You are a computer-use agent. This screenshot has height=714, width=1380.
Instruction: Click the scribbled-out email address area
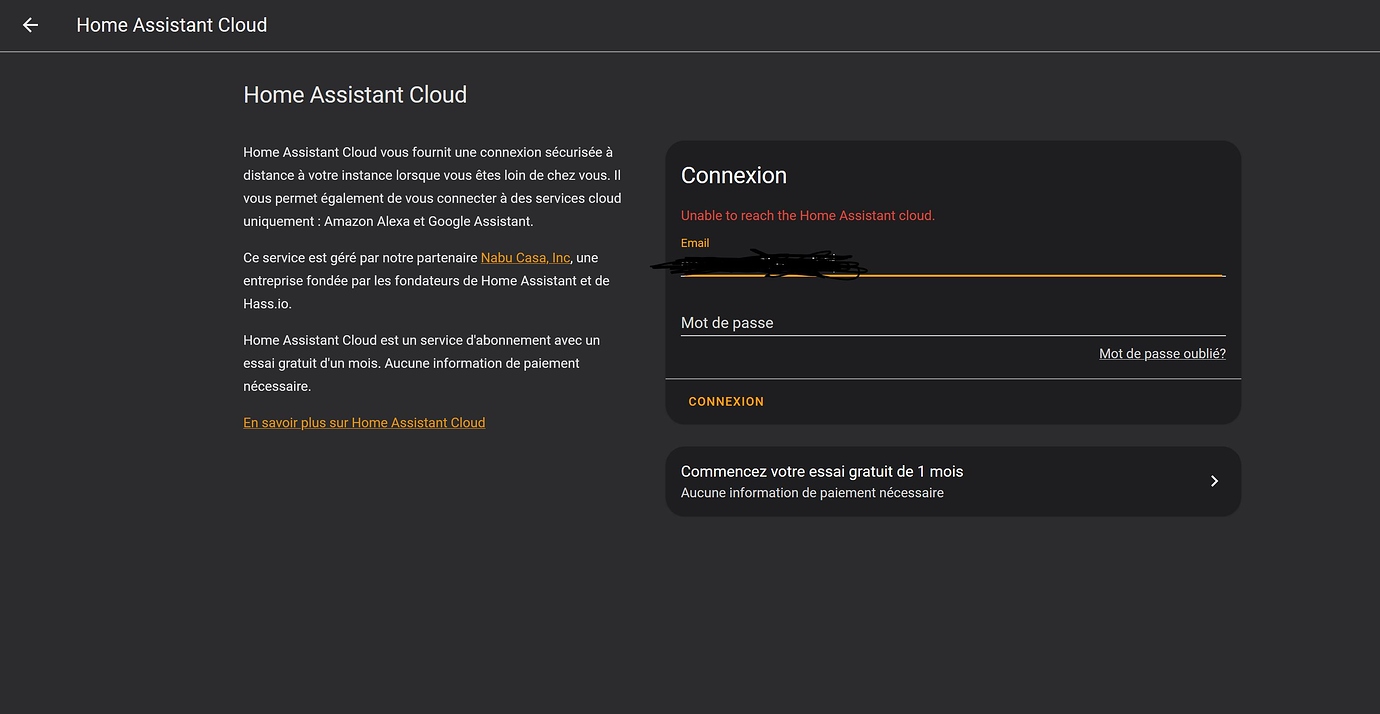pyautogui.click(x=760, y=265)
